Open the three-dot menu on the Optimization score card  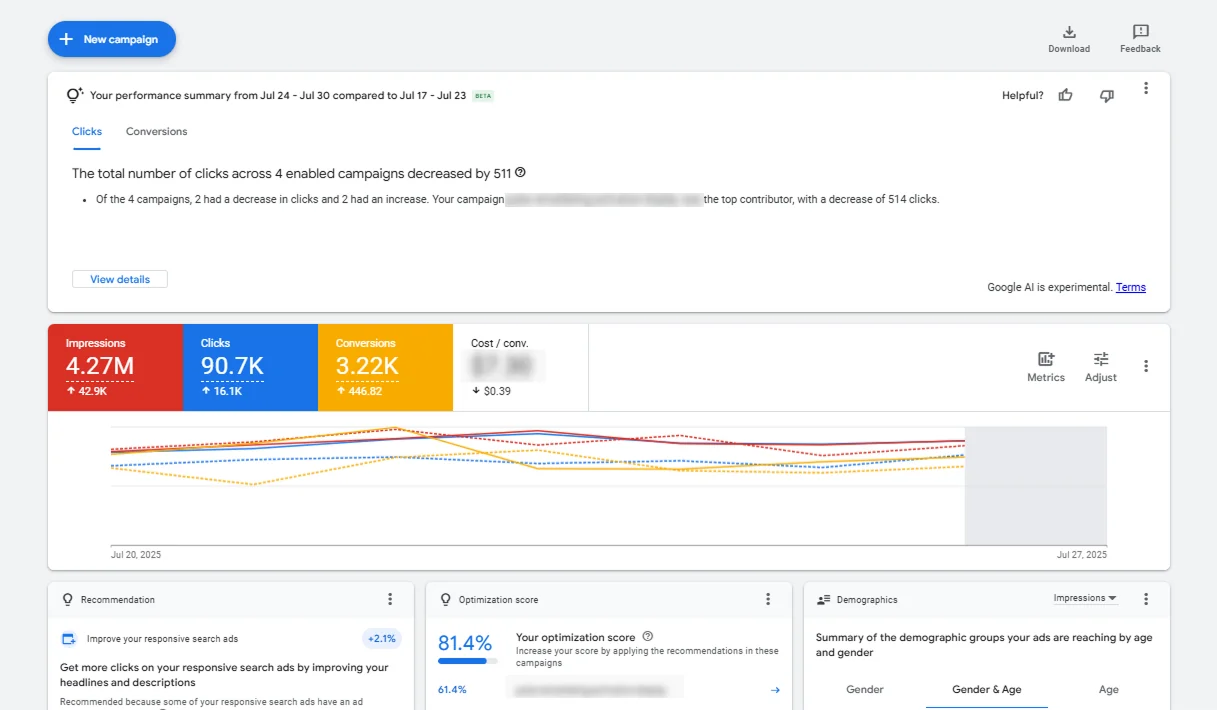click(x=768, y=599)
